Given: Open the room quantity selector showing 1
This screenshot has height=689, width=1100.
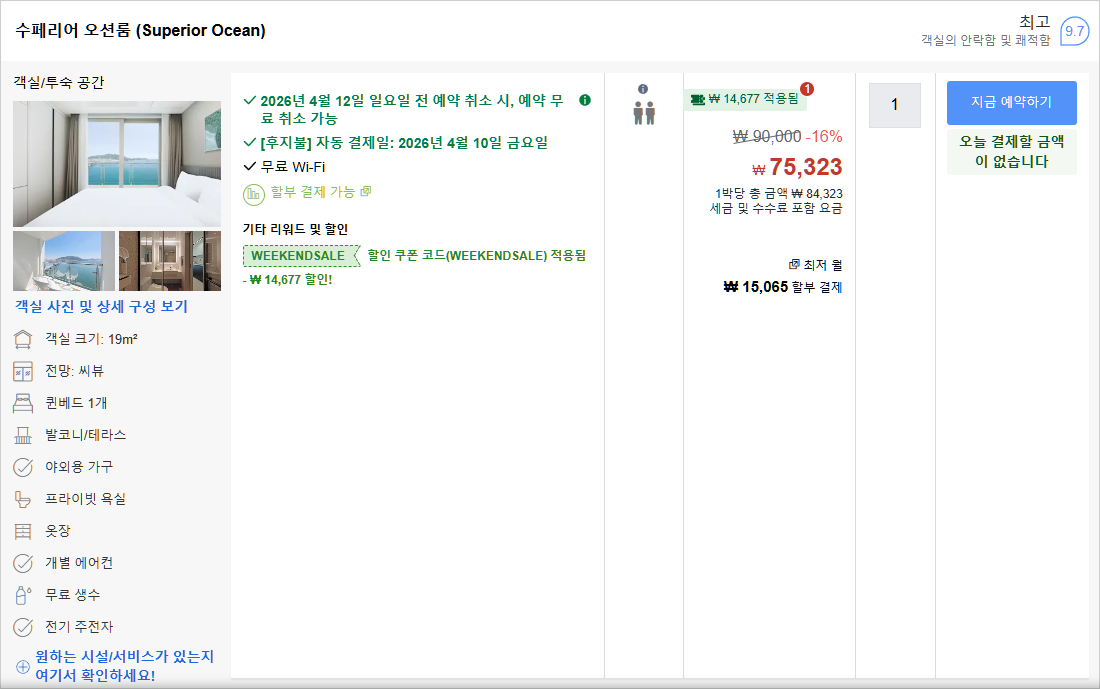Looking at the screenshot, I should point(894,105).
